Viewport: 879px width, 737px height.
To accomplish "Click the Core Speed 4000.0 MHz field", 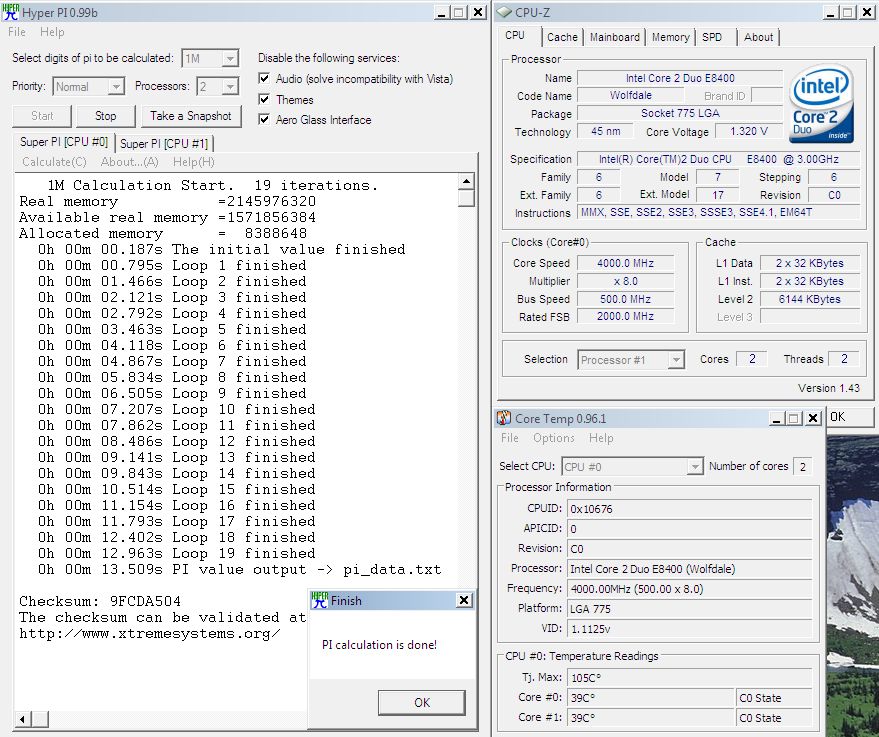I will (x=625, y=263).
